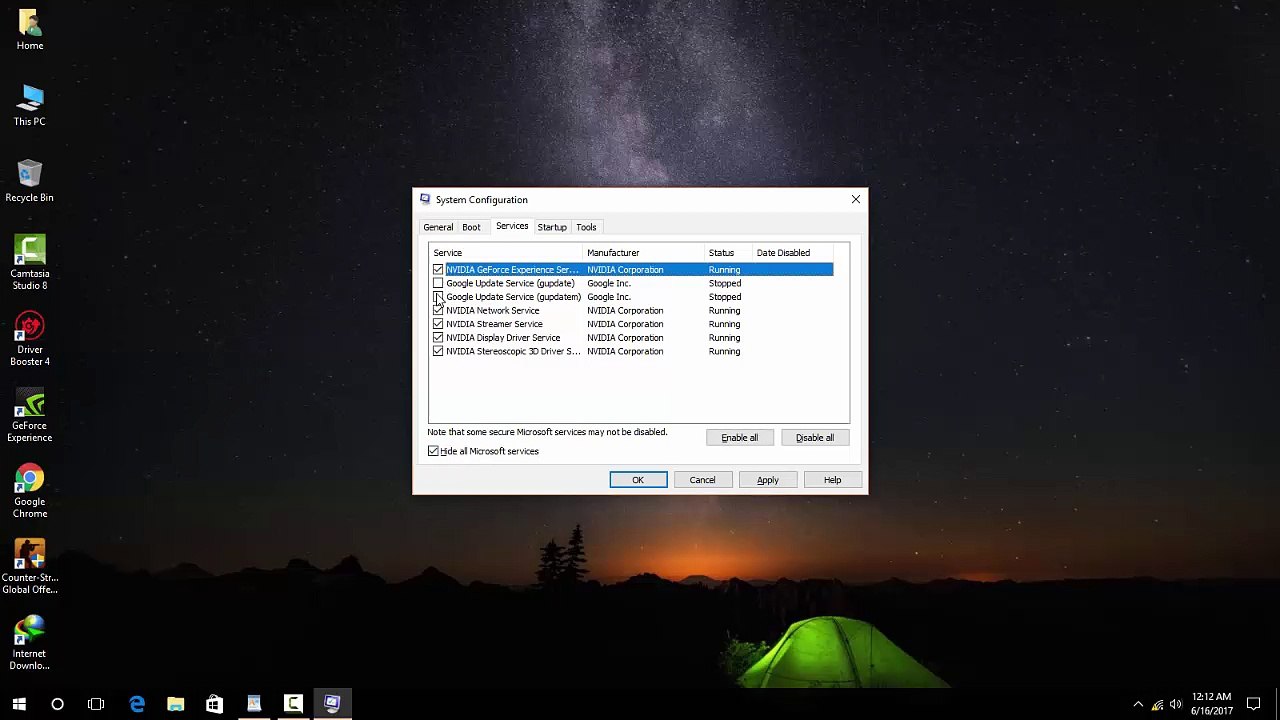The height and width of the screenshot is (720, 1280).
Task: Sort by the Status column header
Action: pyautogui.click(x=729, y=253)
